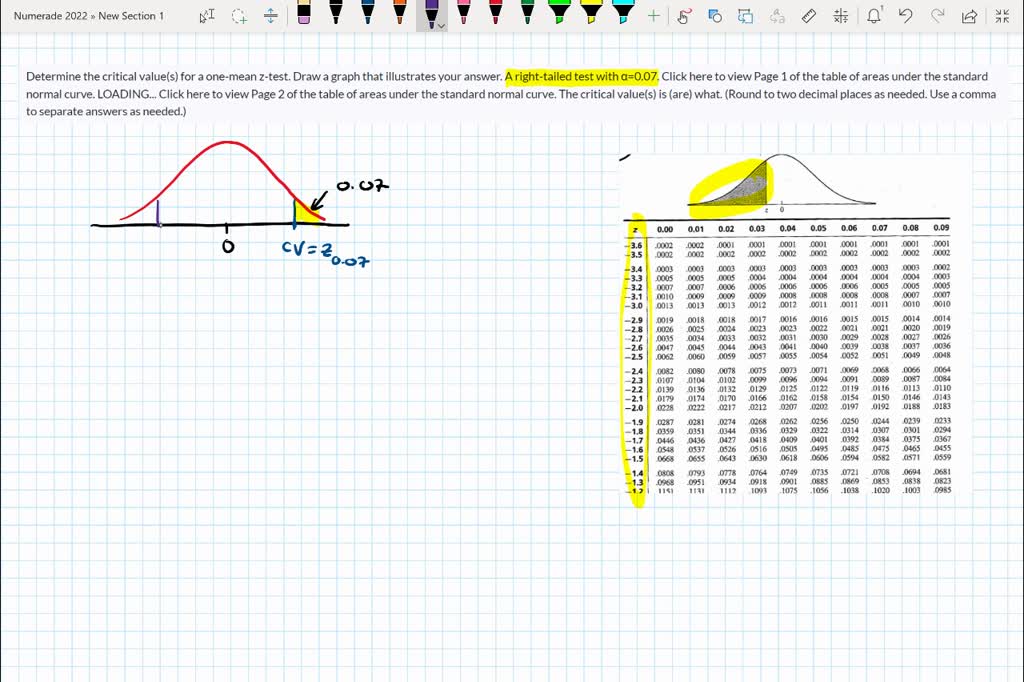The height and width of the screenshot is (682, 1024).
Task: Select the eraser tool
Action: [x=303, y=15]
